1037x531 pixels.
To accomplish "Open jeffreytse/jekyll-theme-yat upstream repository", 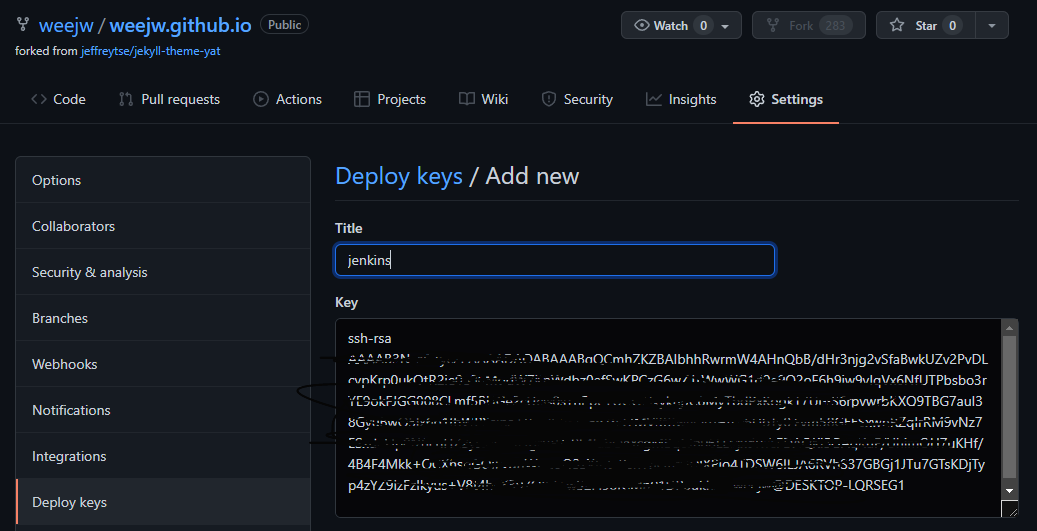I will coord(150,51).
